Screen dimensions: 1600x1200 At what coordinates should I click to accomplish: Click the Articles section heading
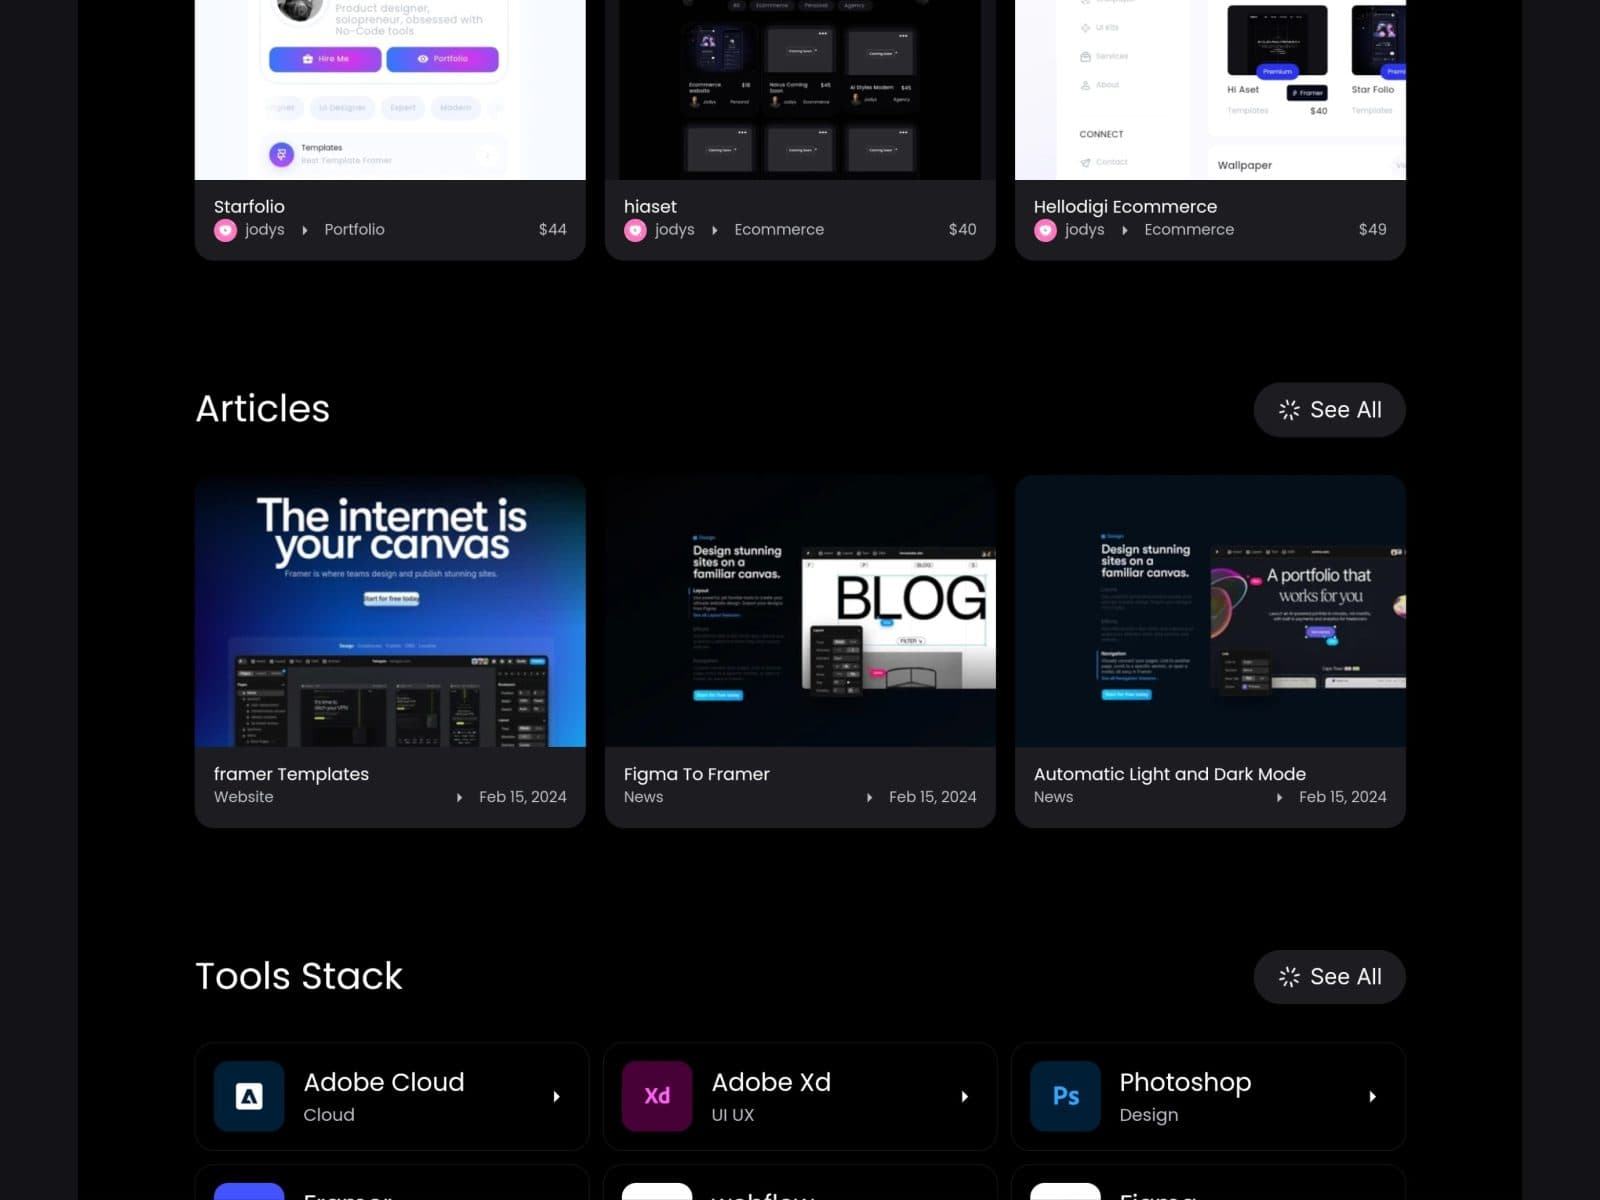coord(263,409)
